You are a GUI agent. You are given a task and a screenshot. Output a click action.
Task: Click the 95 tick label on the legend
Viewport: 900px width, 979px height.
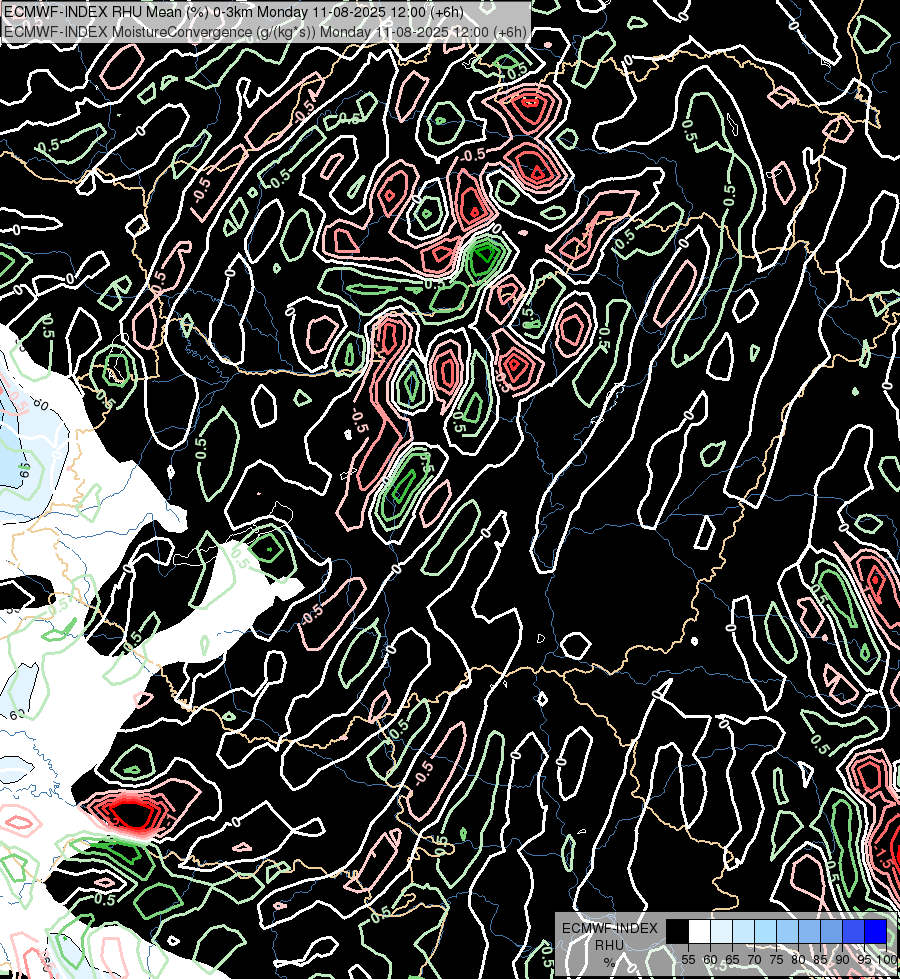[864, 960]
